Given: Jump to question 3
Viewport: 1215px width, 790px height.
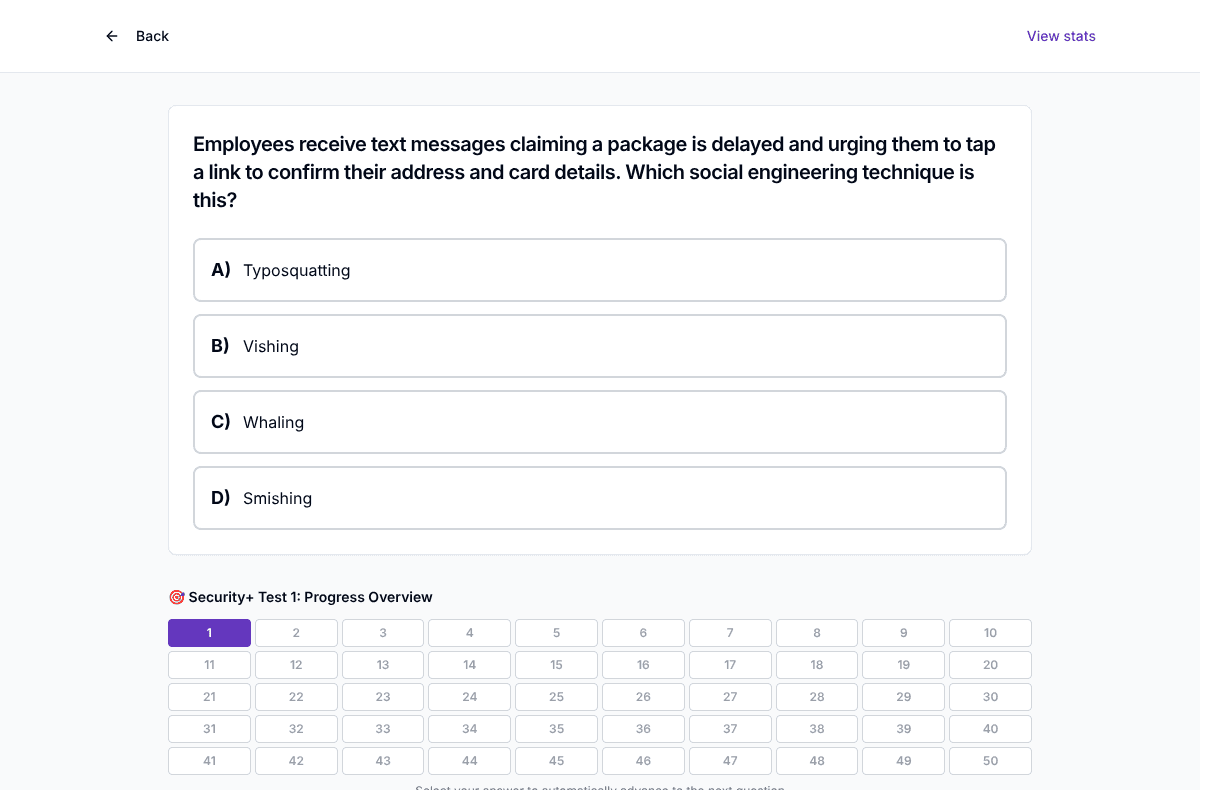Looking at the screenshot, I should (x=383, y=633).
